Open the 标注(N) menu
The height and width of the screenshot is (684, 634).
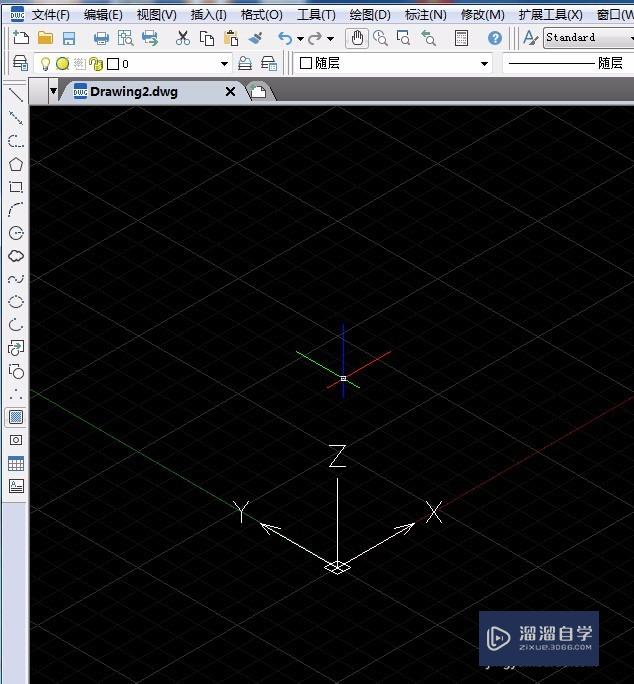point(425,15)
